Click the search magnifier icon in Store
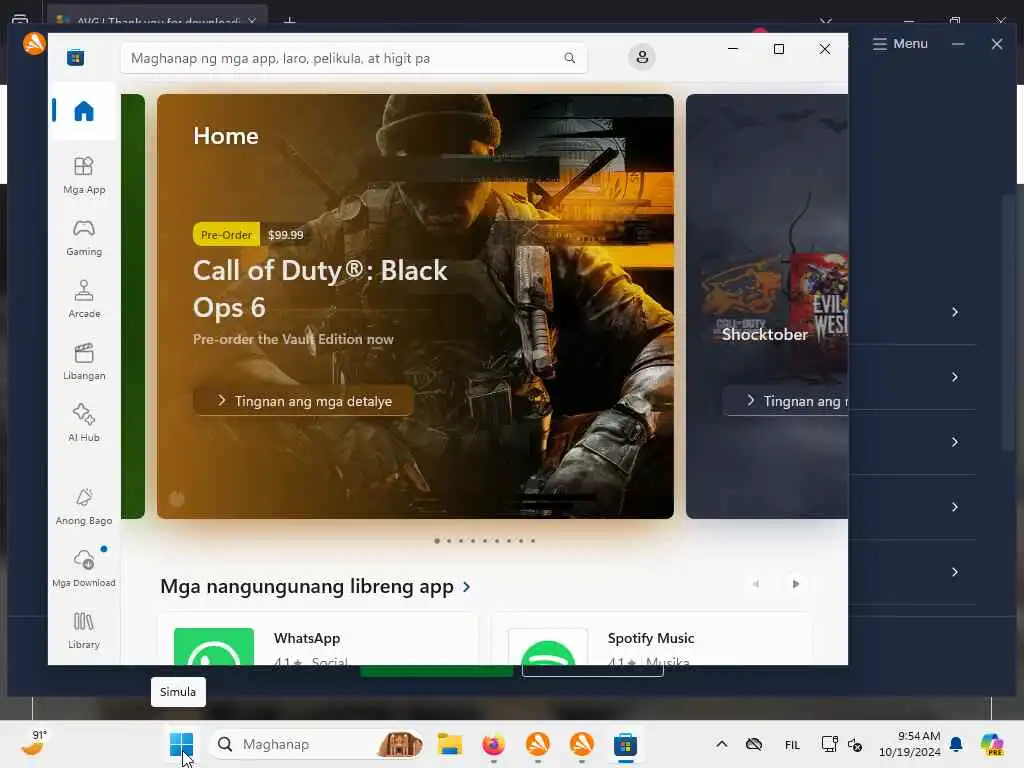The width and height of the screenshot is (1024, 768). (x=569, y=58)
